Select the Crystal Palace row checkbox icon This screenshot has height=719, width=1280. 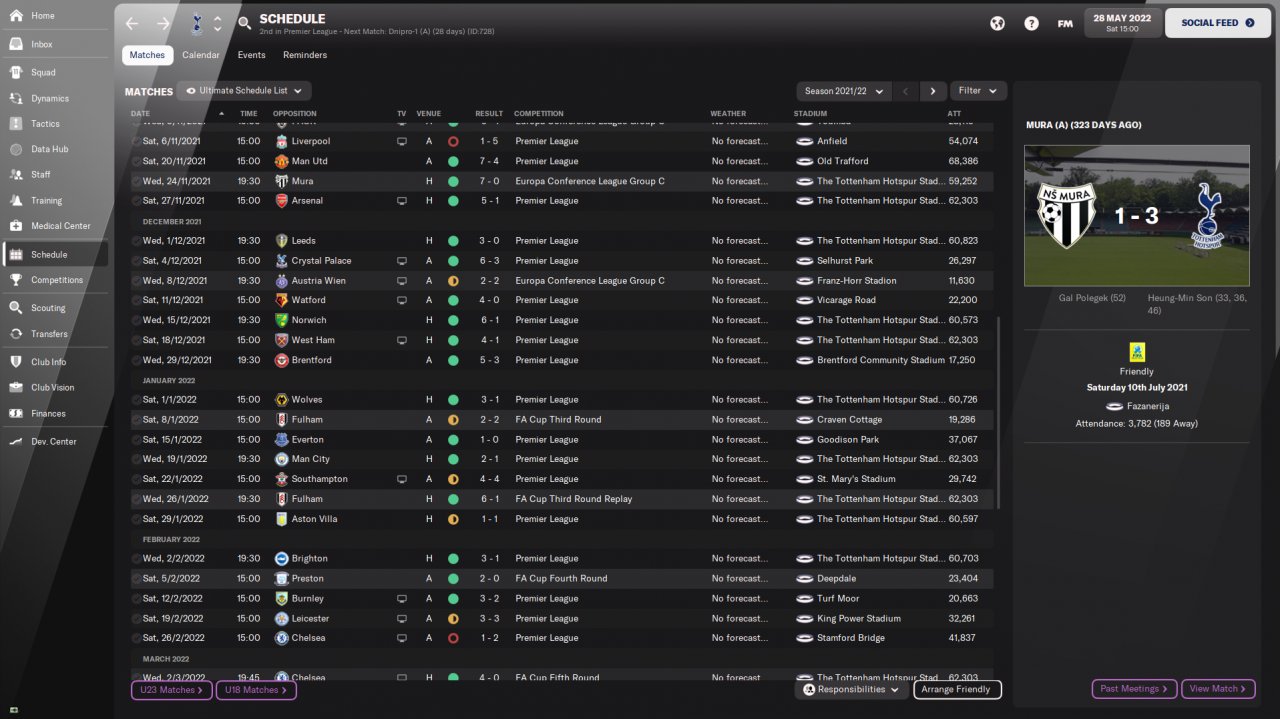(136, 261)
